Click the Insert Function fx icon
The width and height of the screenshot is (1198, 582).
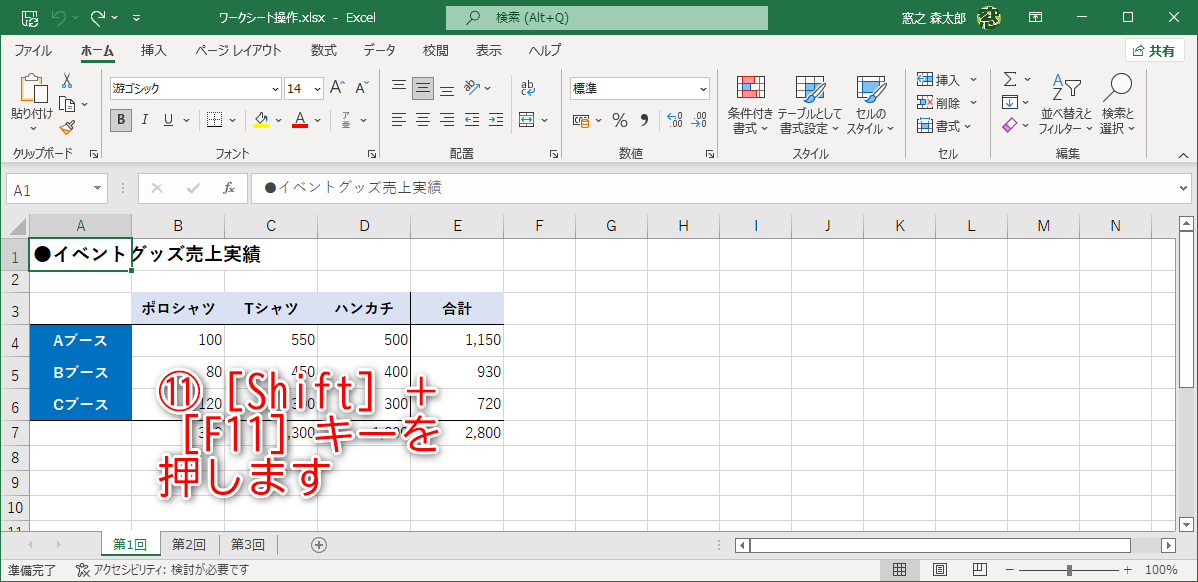(x=228, y=189)
